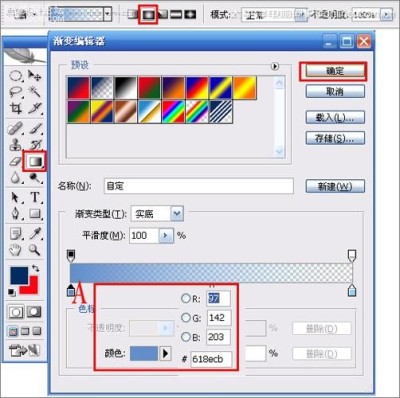Choose the radial gradient style icon
The height and width of the screenshot is (398, 400).
148,15
